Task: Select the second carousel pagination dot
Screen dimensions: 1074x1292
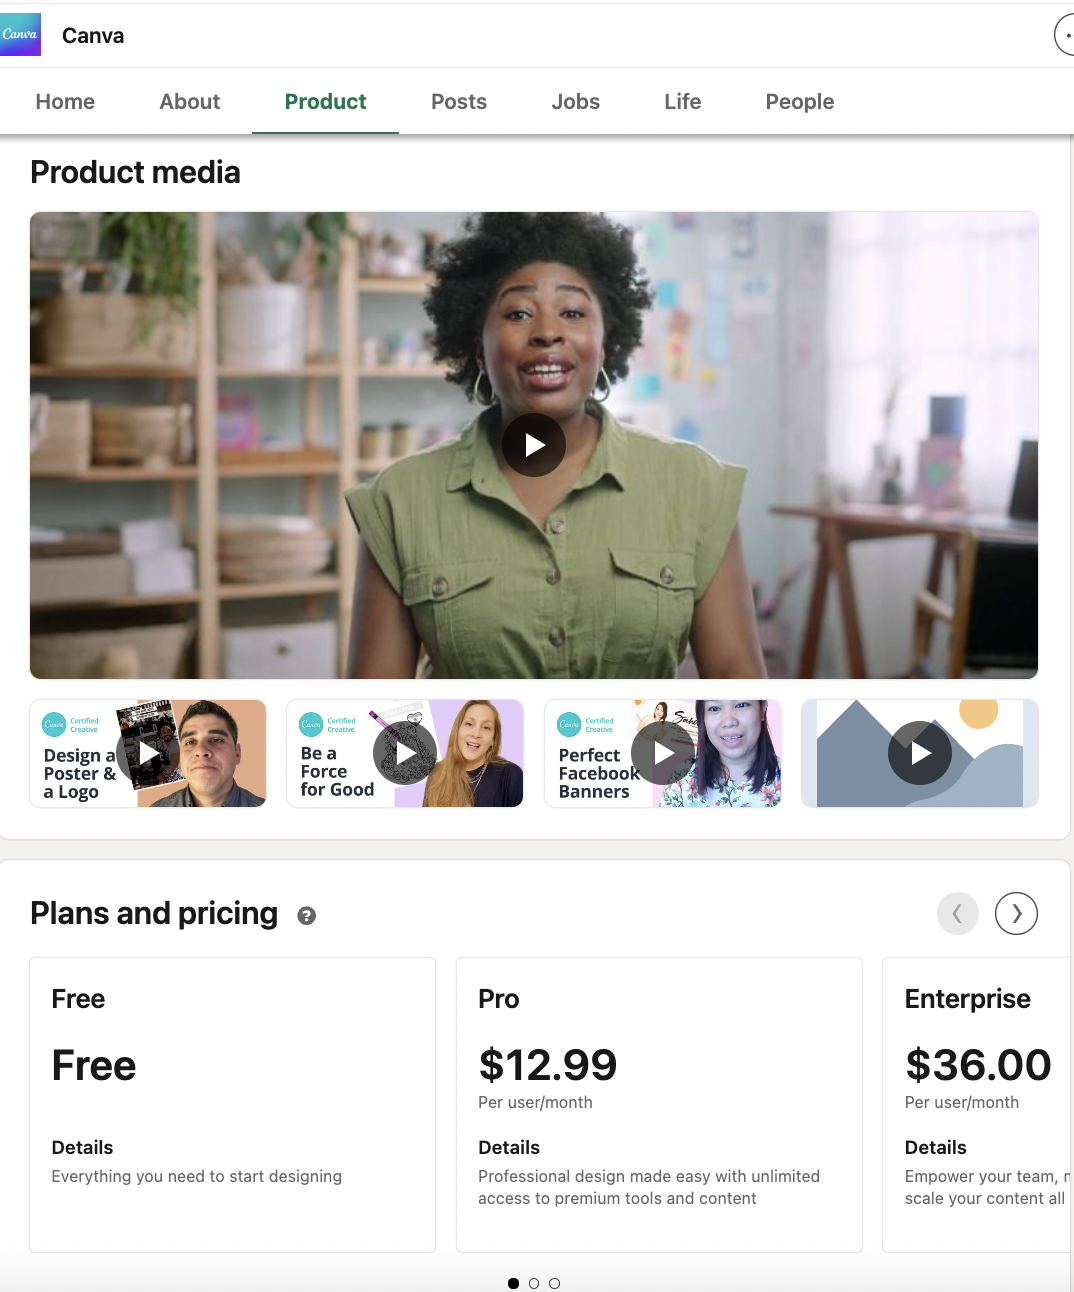Action: pyautogui.click(x=534, y=1283)
